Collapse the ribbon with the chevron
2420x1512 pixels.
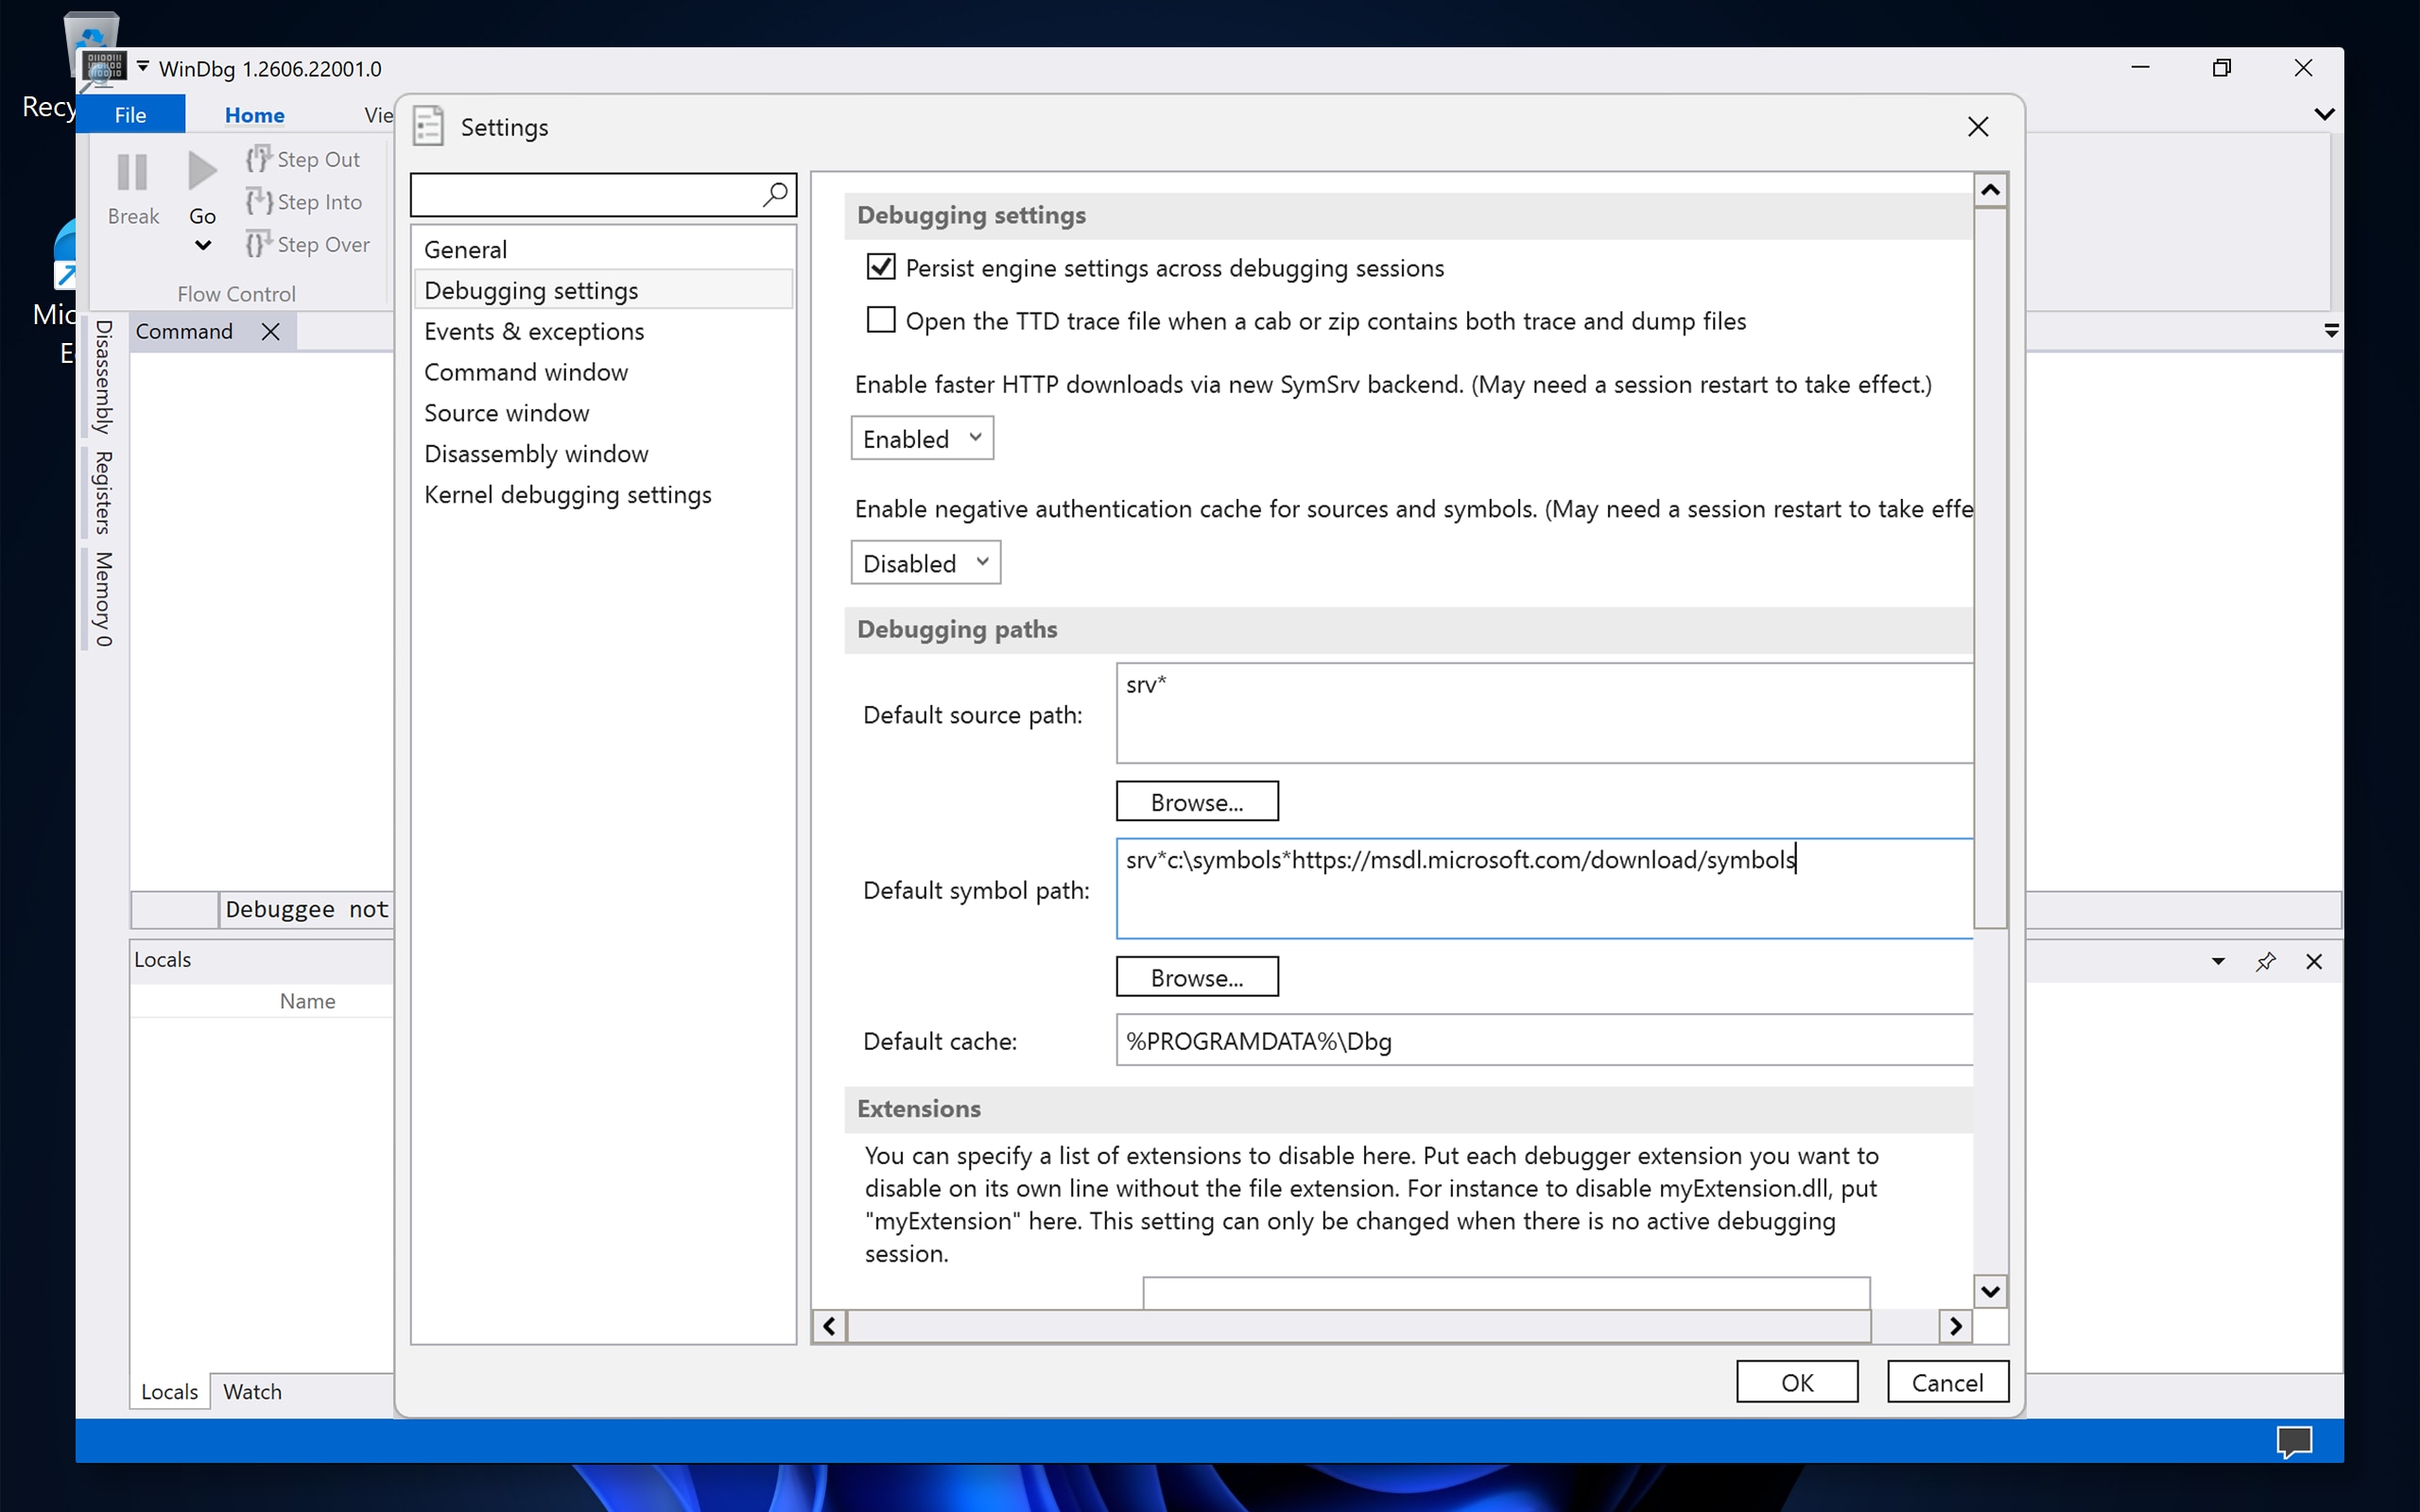coord(2324,114)
